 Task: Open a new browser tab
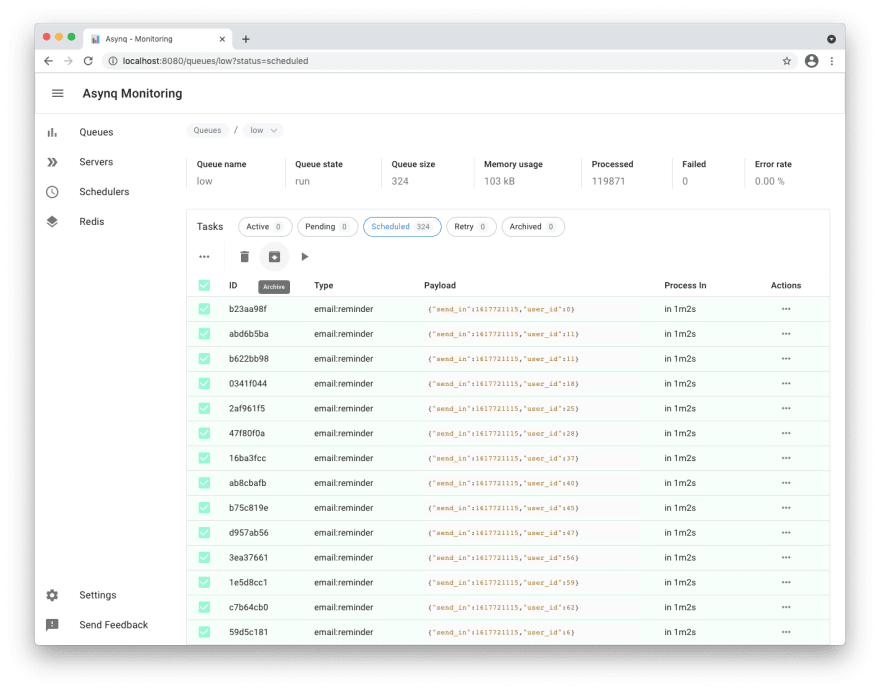pyautogui.click(x=246, y=39)
